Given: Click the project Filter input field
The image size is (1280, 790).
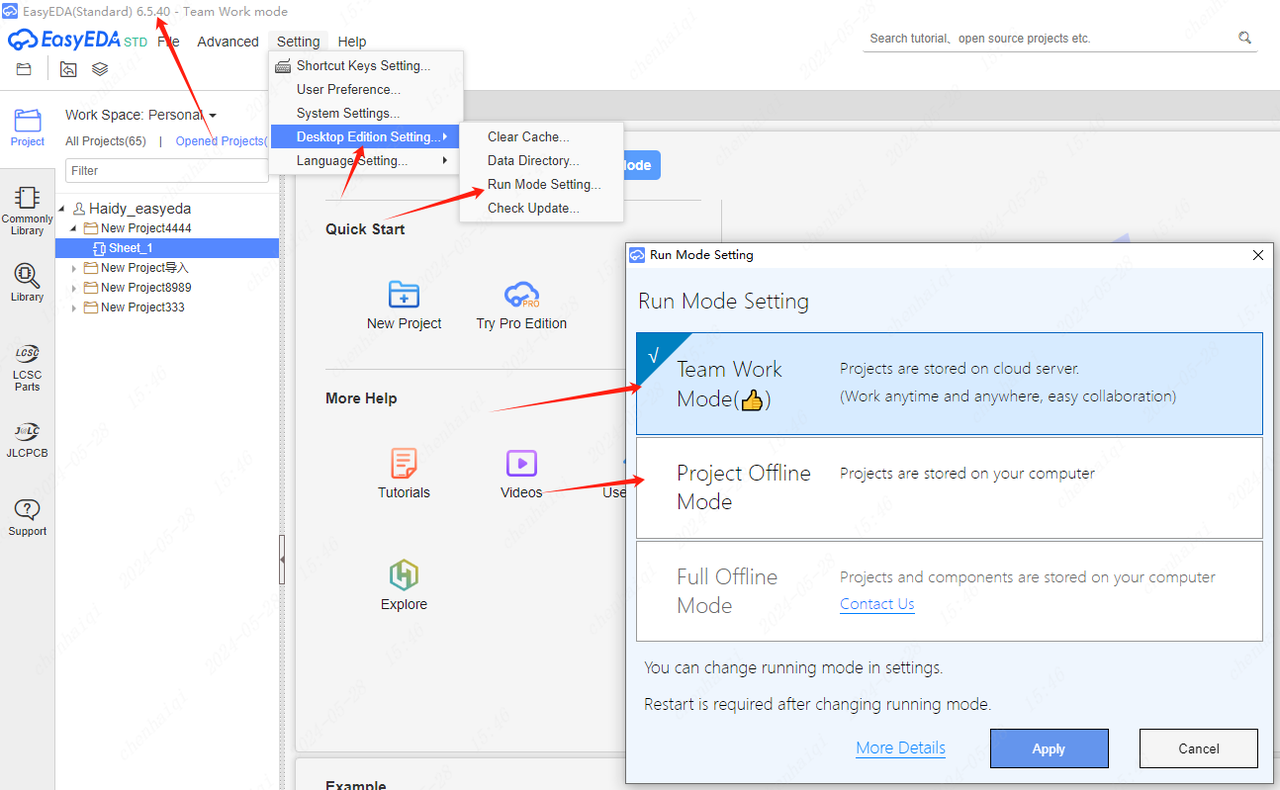Looking at the screenshot, I should click(x=167, y=171).
